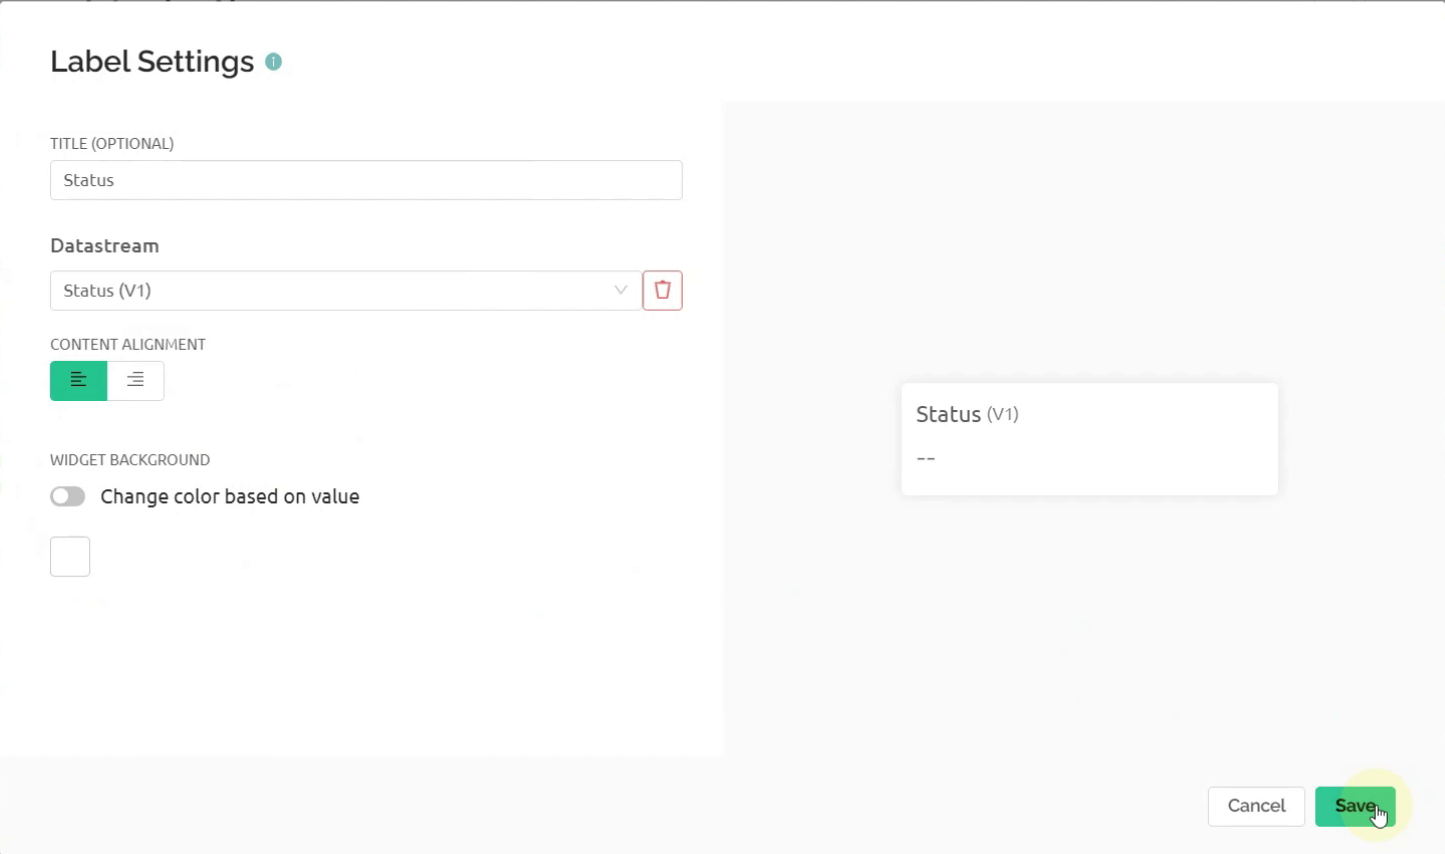Click the "(V1)" pin text in preview
The image size is (1445, 854).
point(1002,414)
